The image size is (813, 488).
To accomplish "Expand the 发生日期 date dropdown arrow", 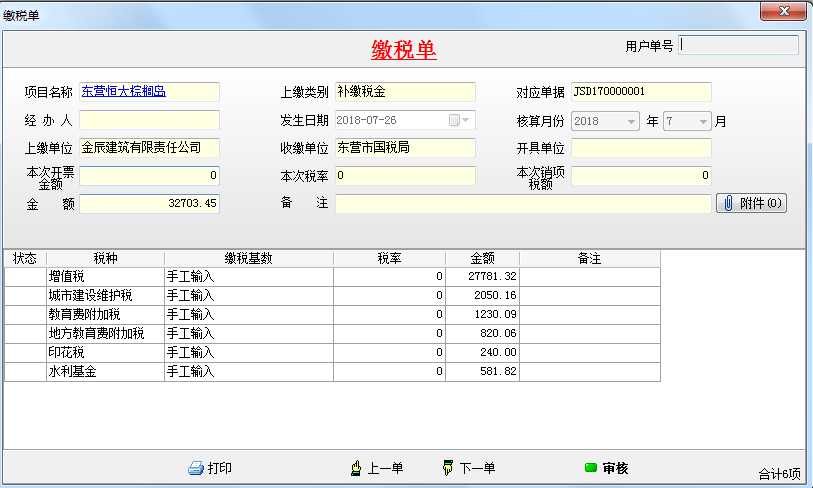I will point(467,120).
